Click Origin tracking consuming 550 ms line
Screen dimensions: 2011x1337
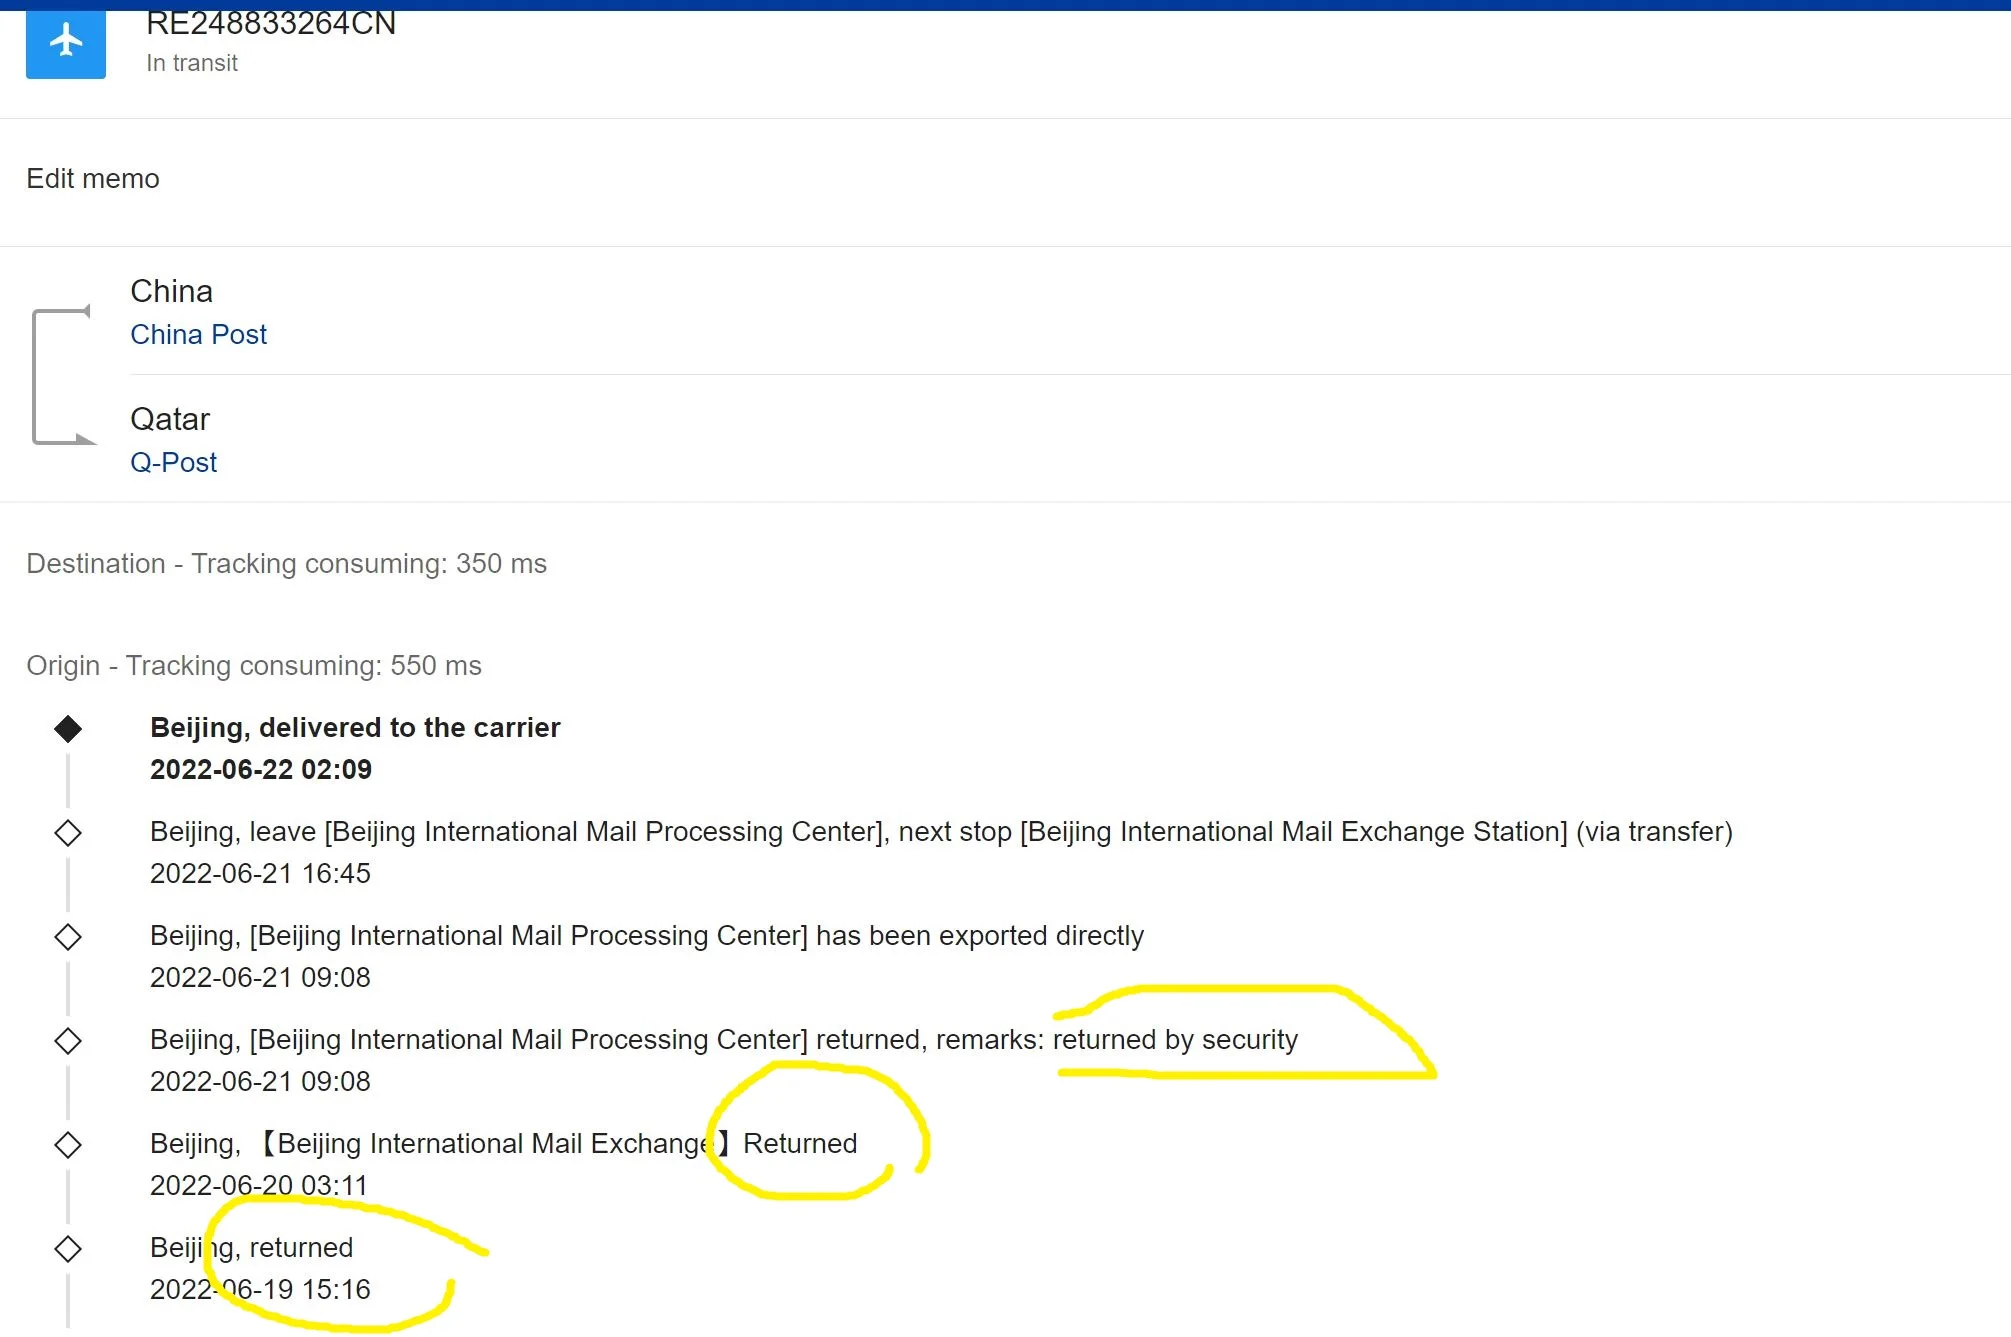(x=254, y=666)
